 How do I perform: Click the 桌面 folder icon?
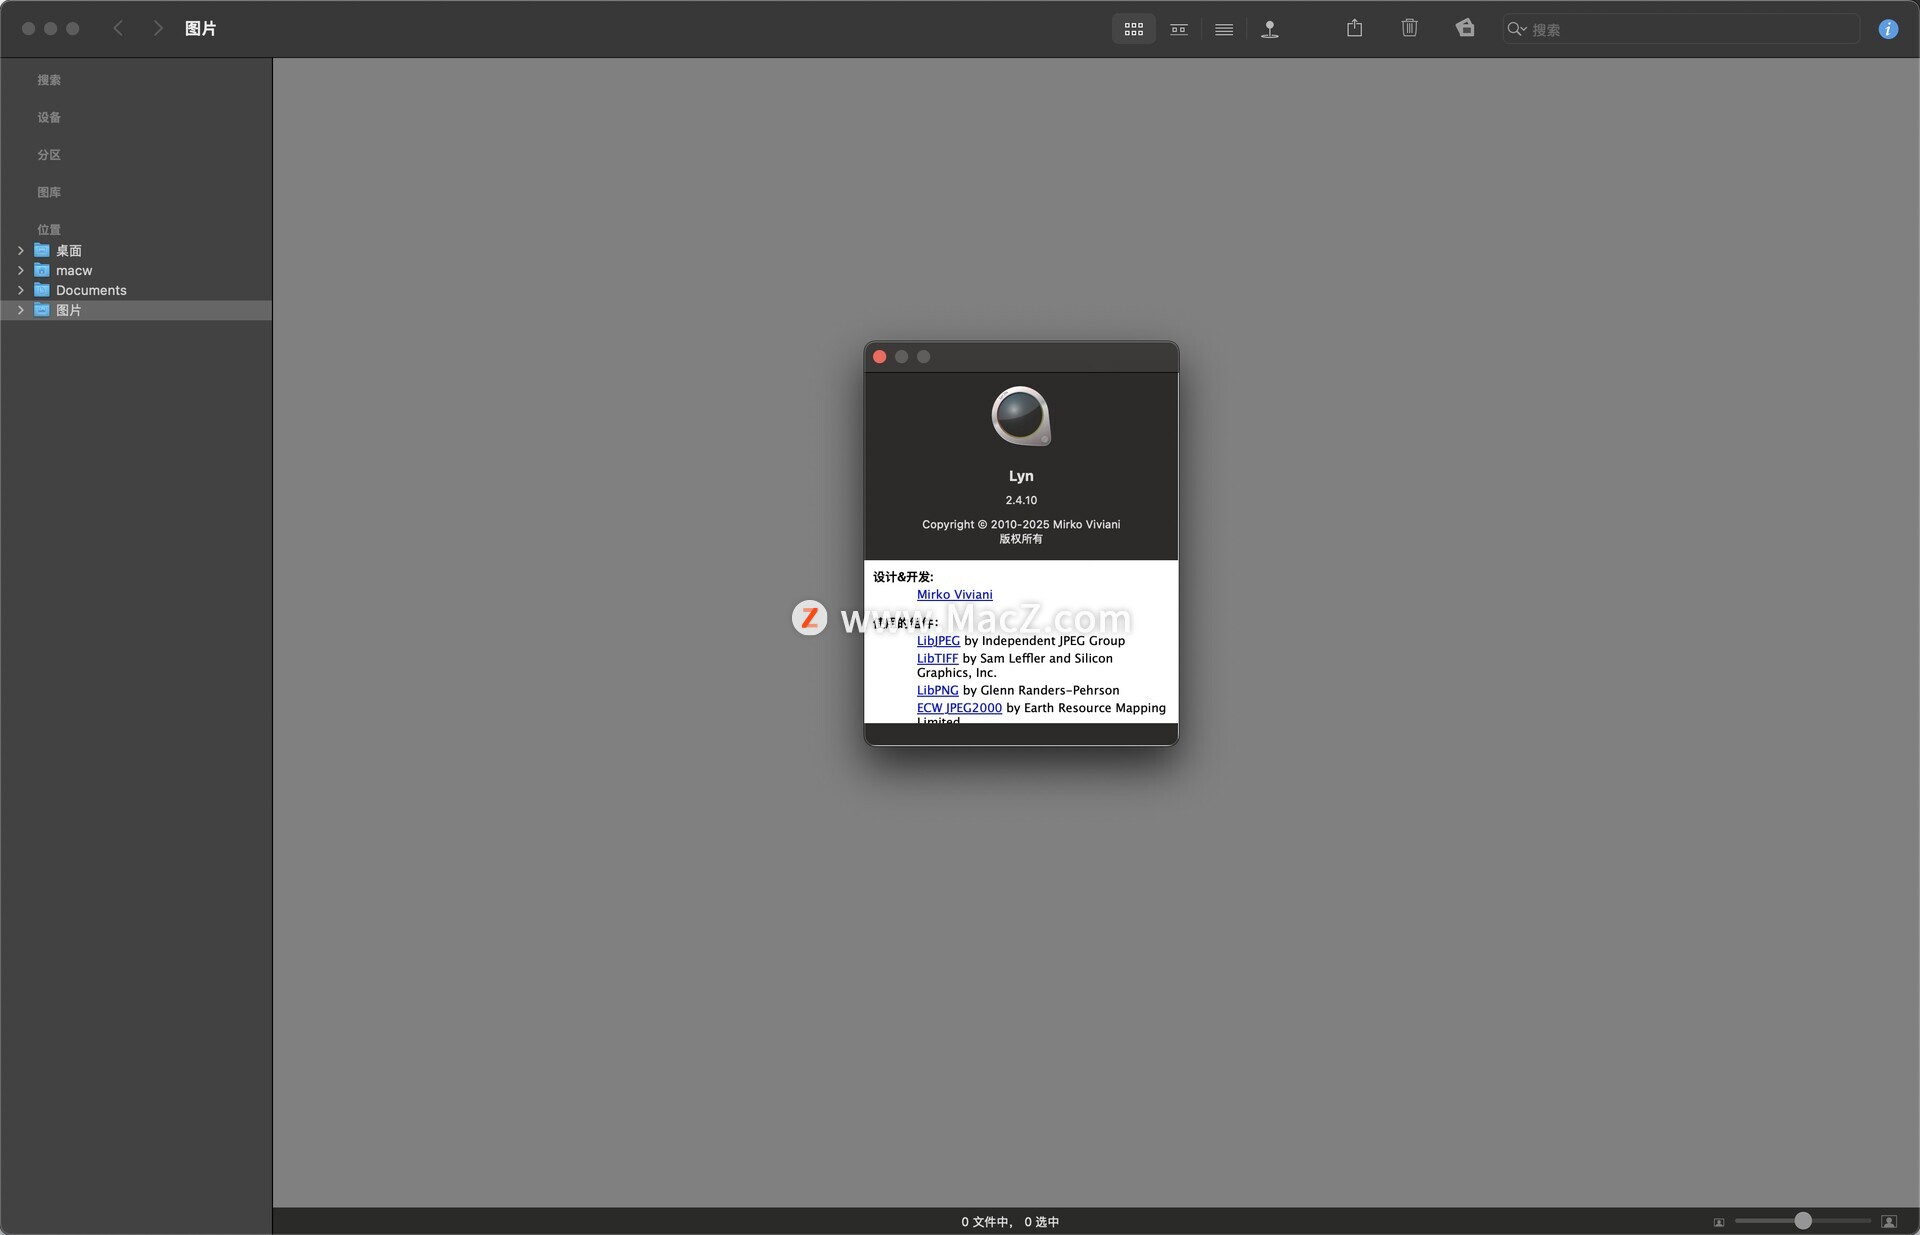pos(42,250)
